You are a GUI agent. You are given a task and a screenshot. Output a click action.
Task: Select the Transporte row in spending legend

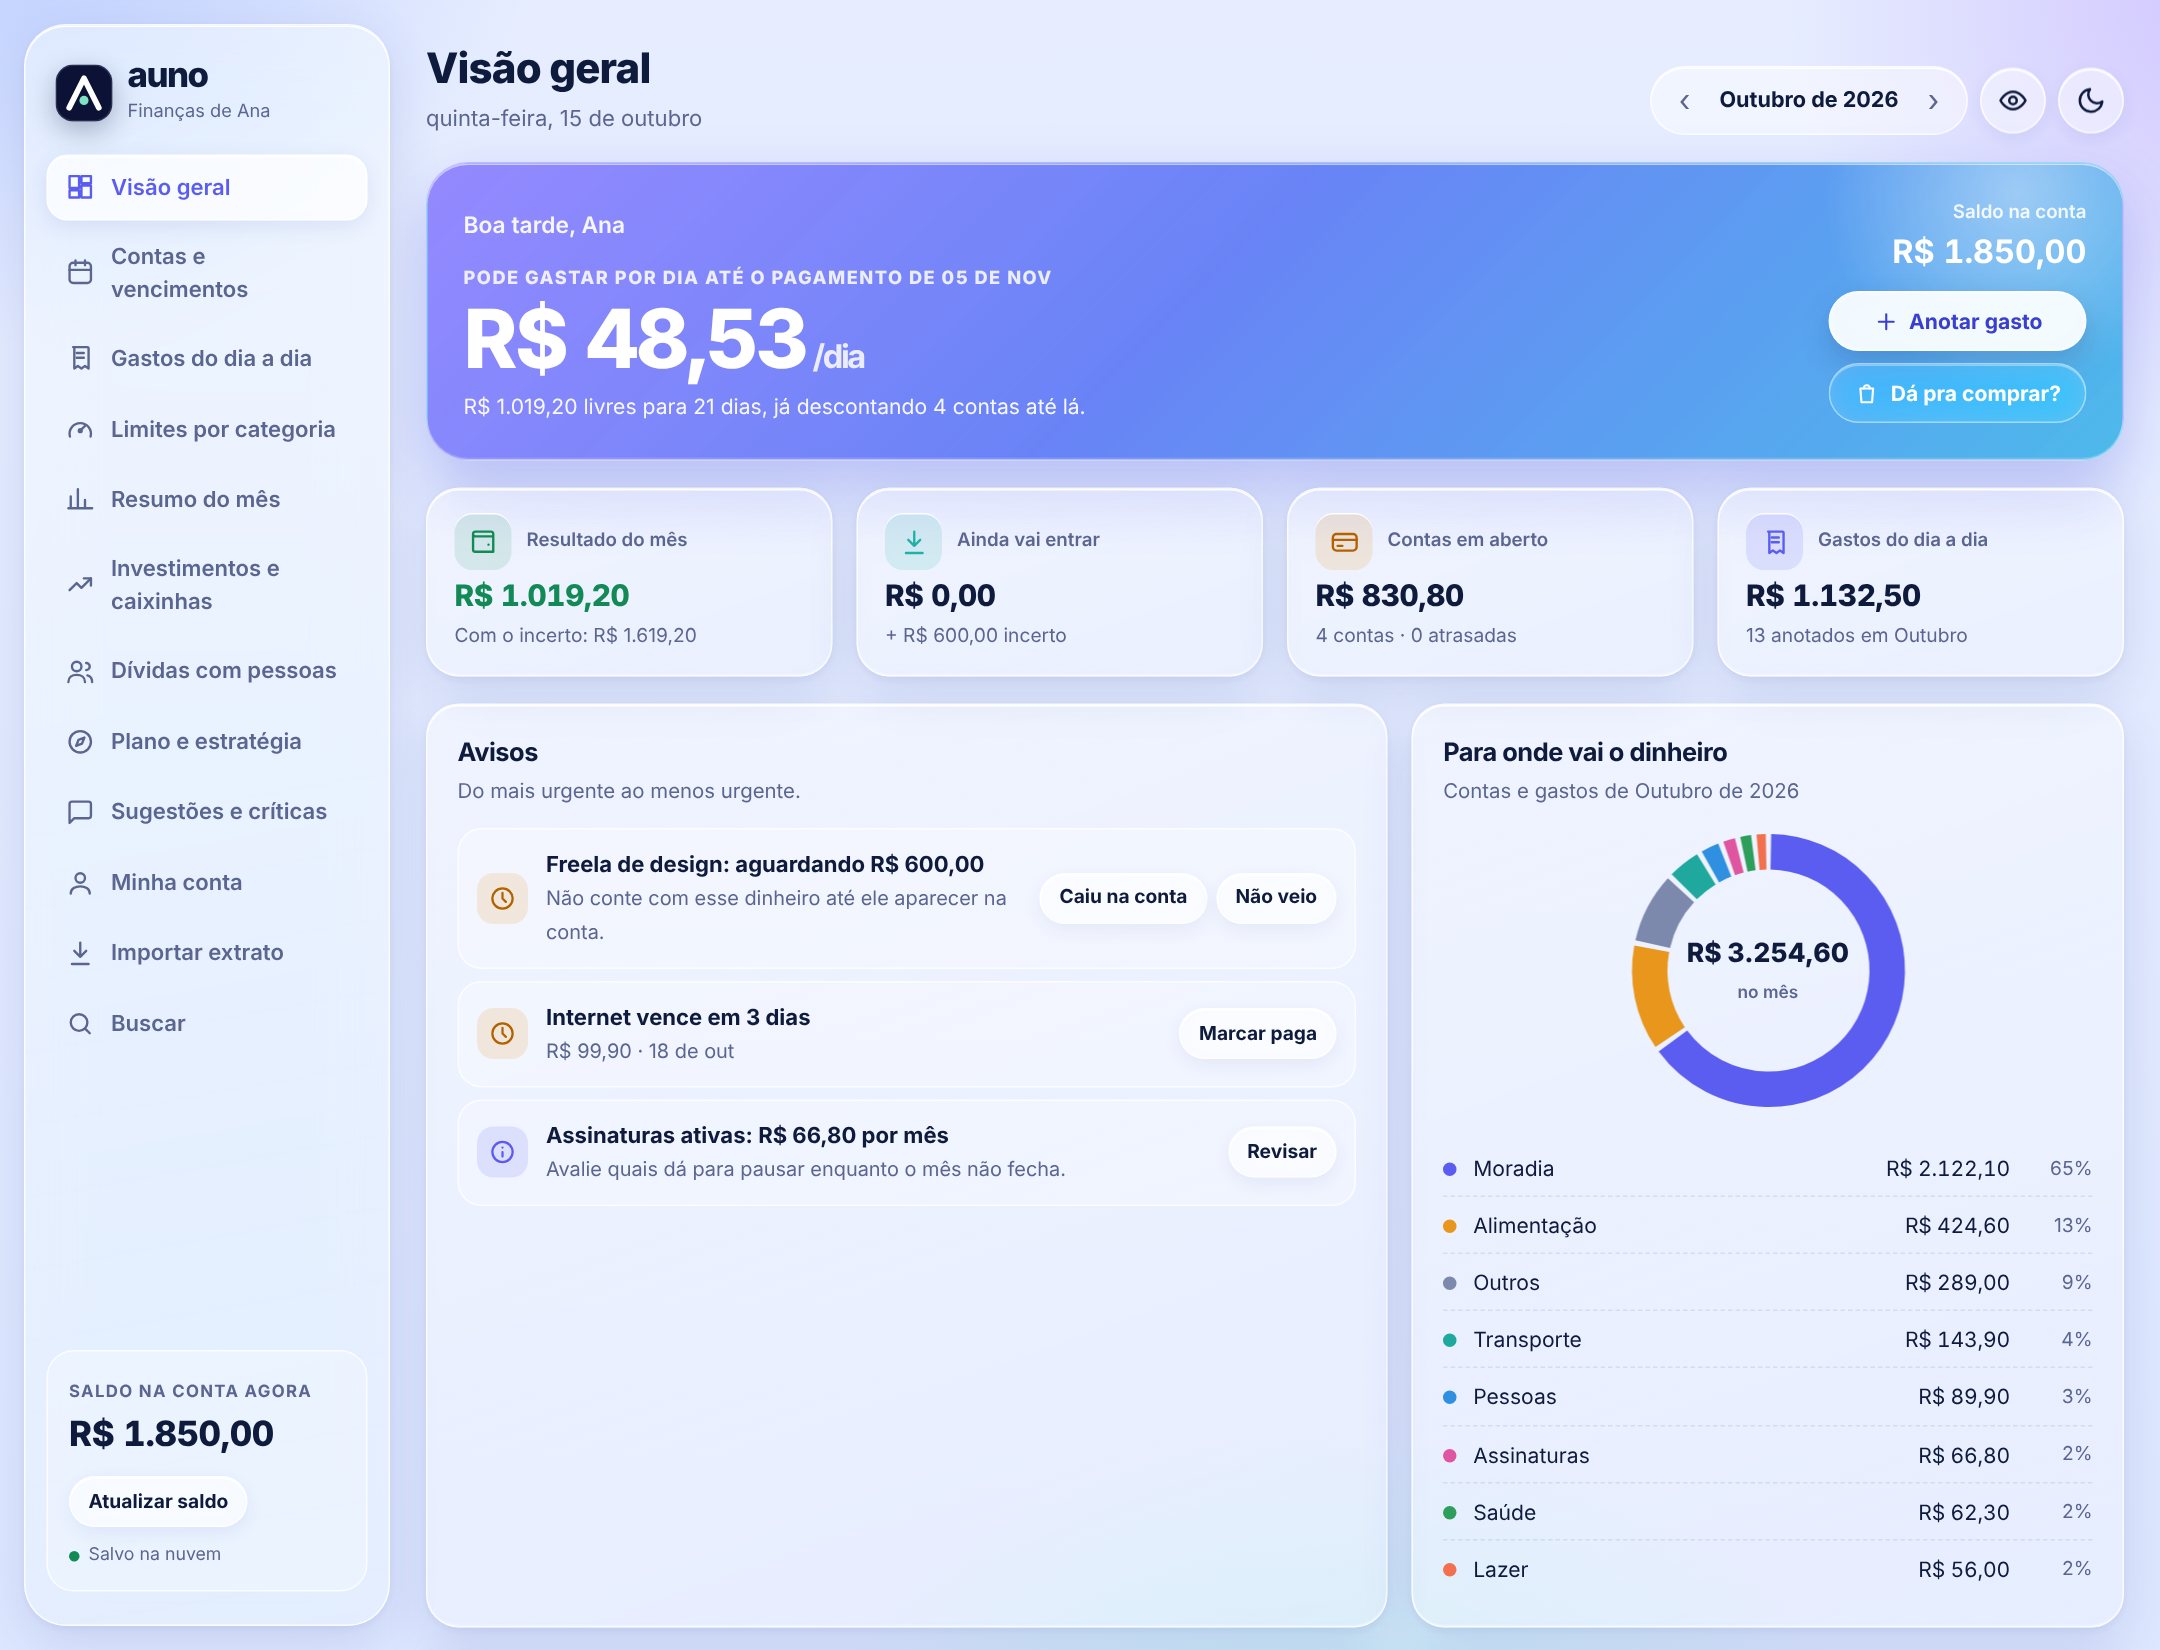(1767, 1339)
